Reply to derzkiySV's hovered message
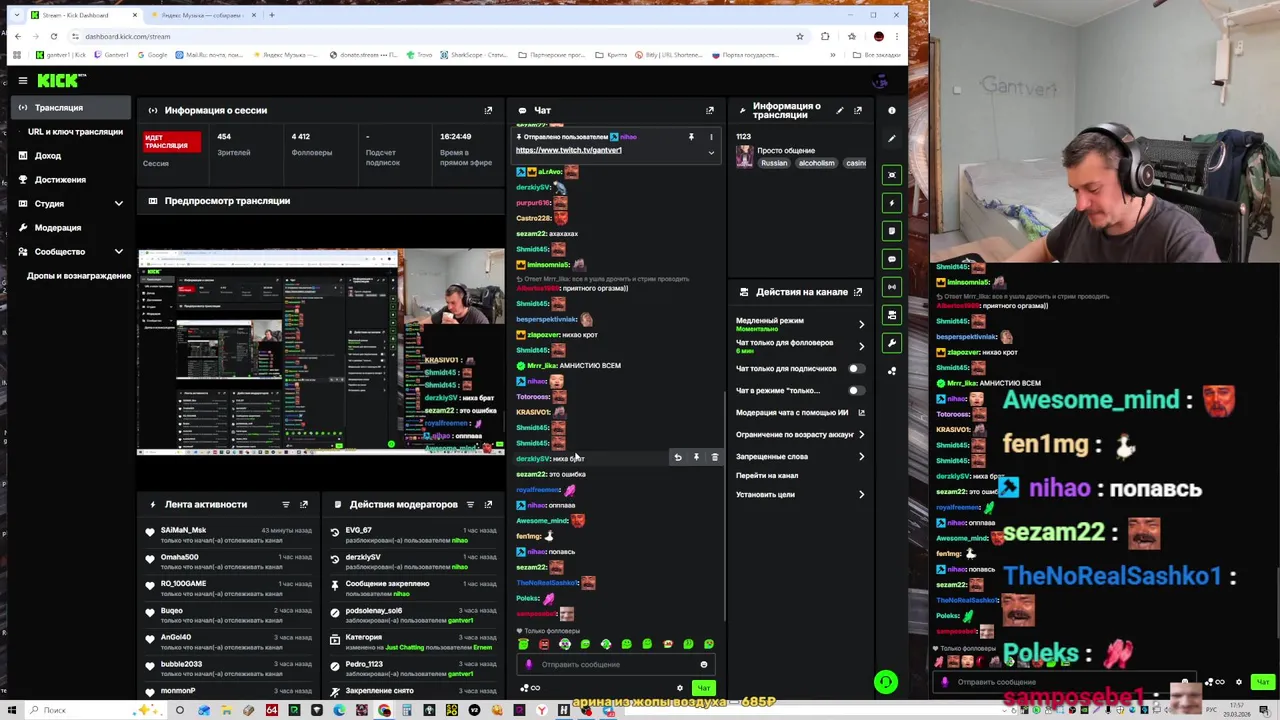The width and height of the screenshot is (1280, 720). coord(677,457)
